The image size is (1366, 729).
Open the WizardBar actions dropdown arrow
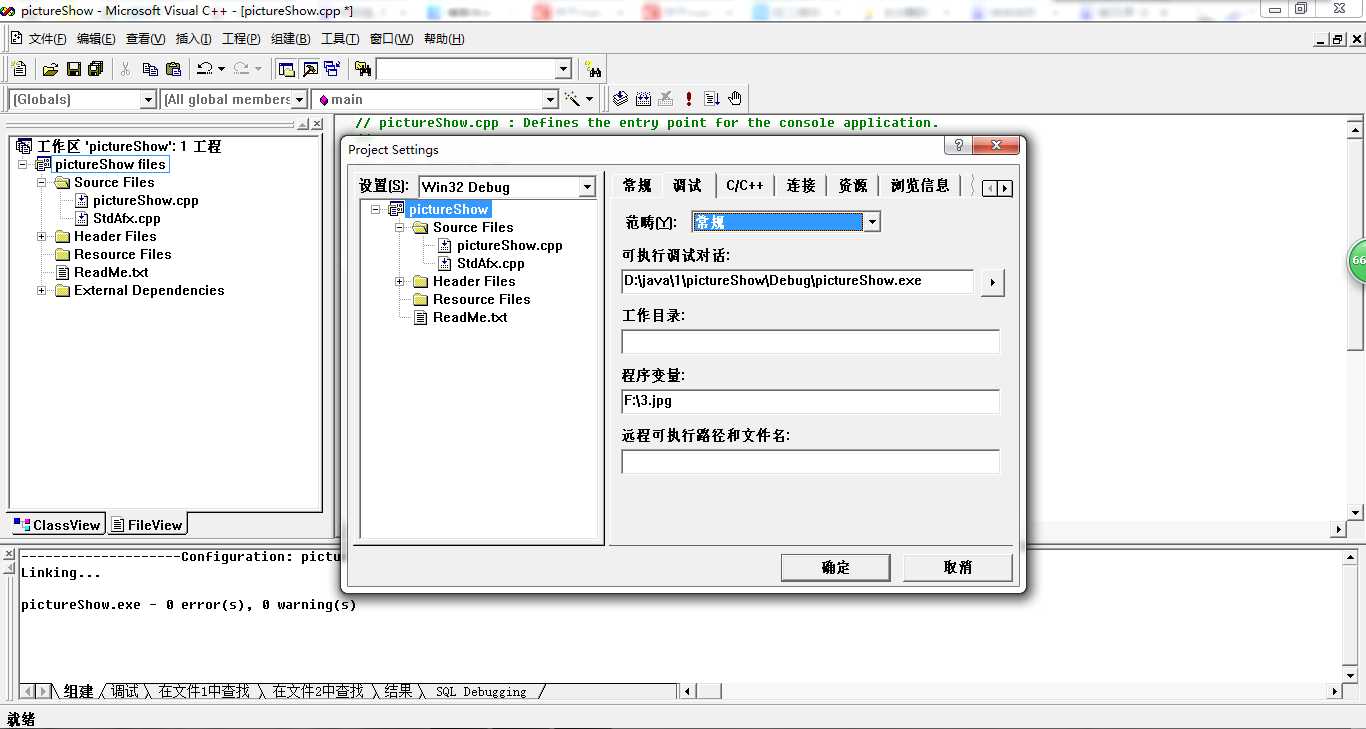coord(589,99)
